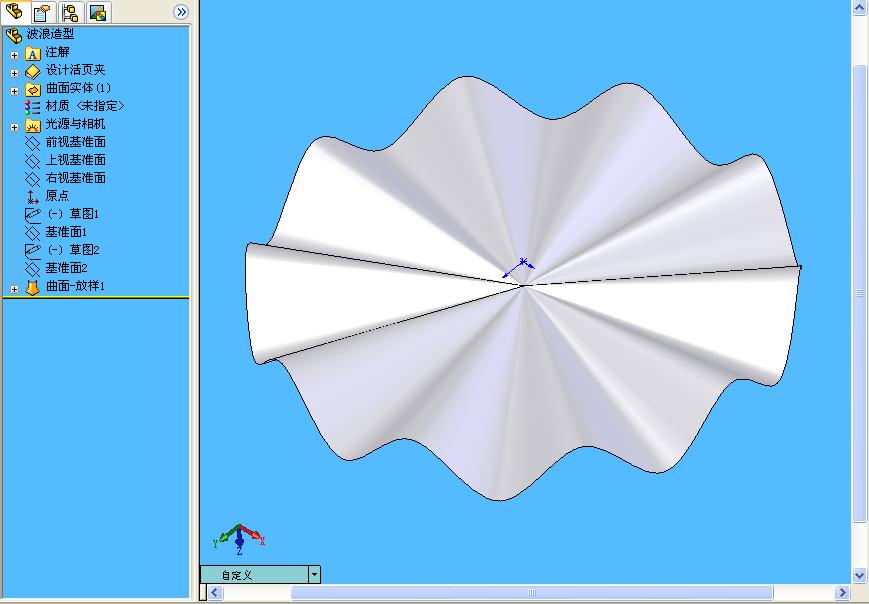Viewport: 869px width, 604px height.
Task: Select the 曲面-放样1 label
Action: point(75,286)
